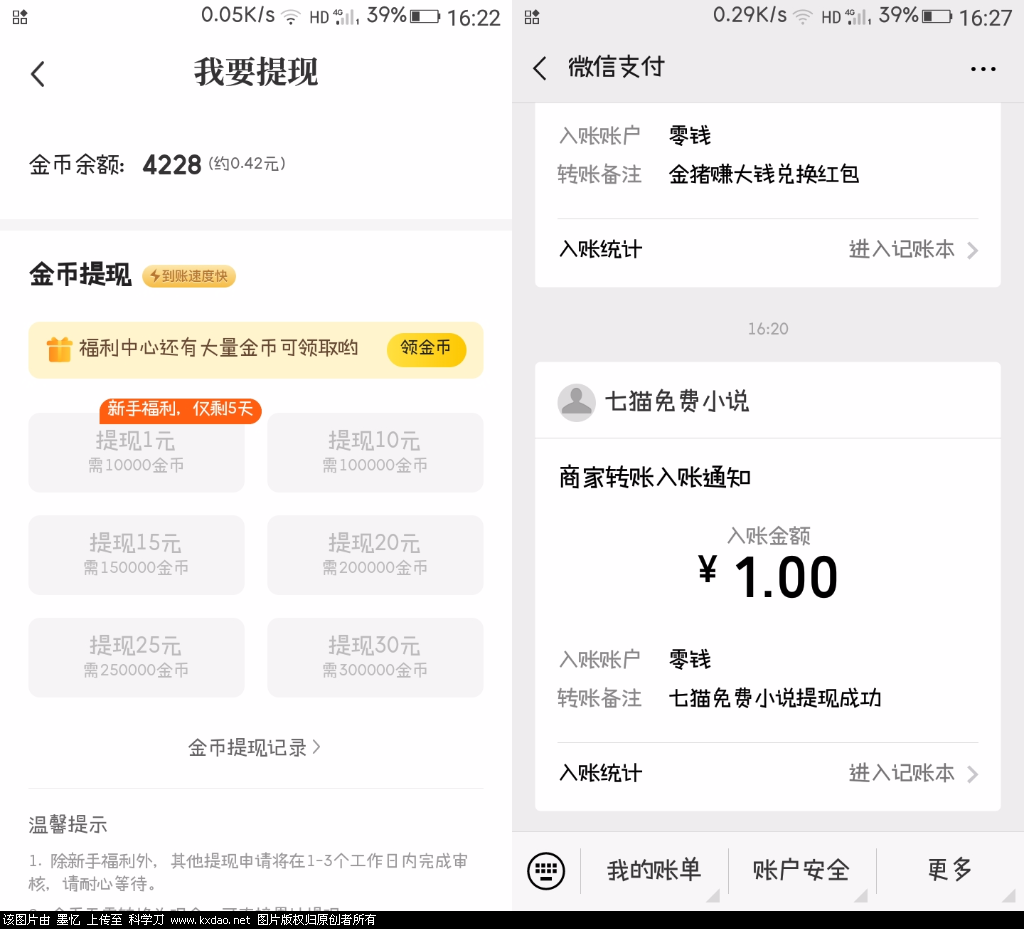Open 金币提现记录 history
The width and height of the screenshot is (1024, 929).
click(254, 747)
